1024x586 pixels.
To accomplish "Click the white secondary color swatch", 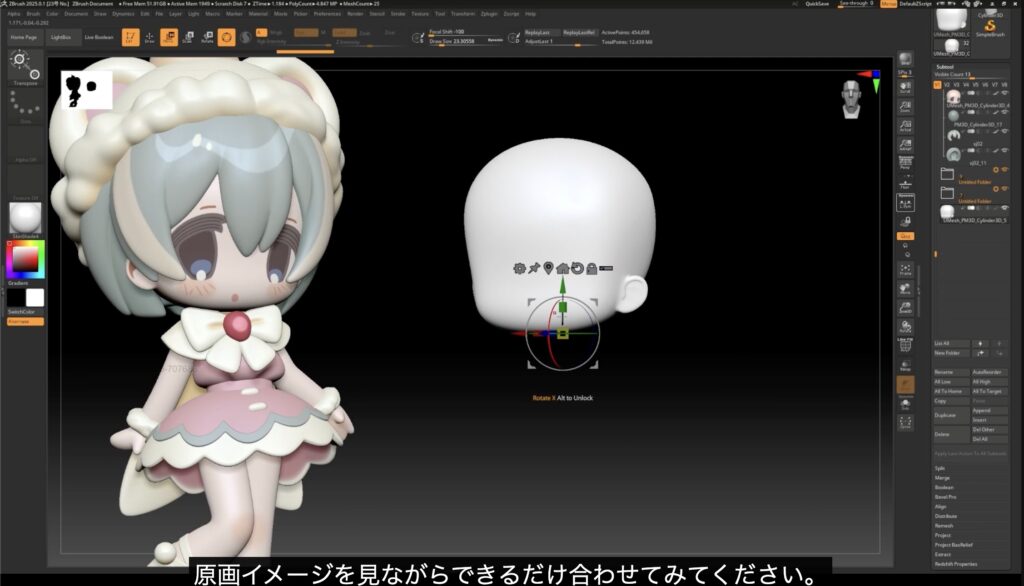I will pyautogui.click(x=35, y=298).
